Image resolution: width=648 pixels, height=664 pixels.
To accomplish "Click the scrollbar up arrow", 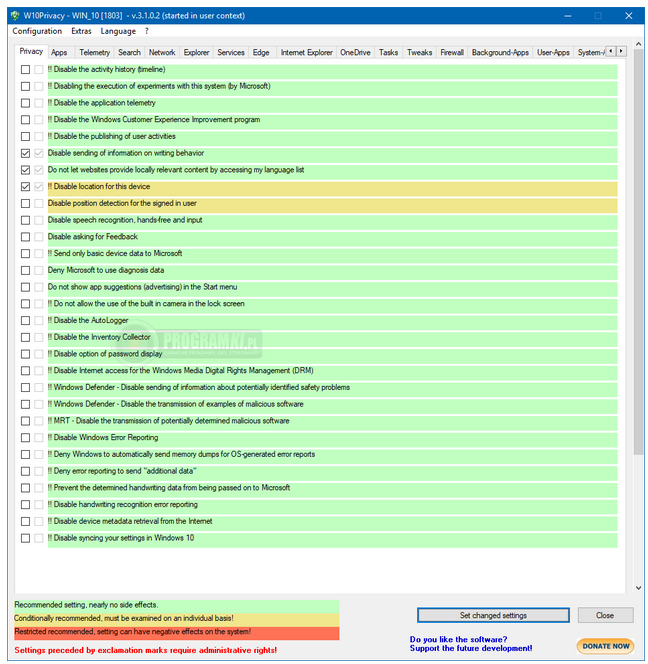I will click(638, 44).
